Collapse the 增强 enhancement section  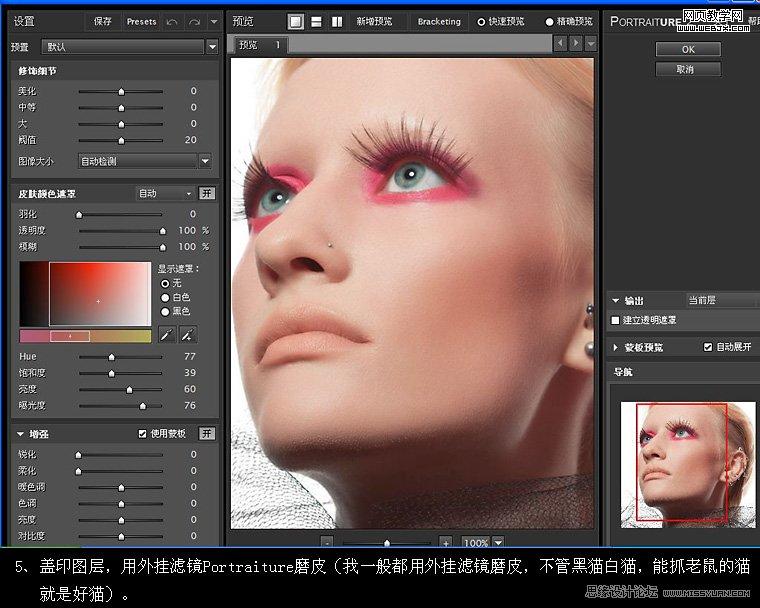coord(20,434)
